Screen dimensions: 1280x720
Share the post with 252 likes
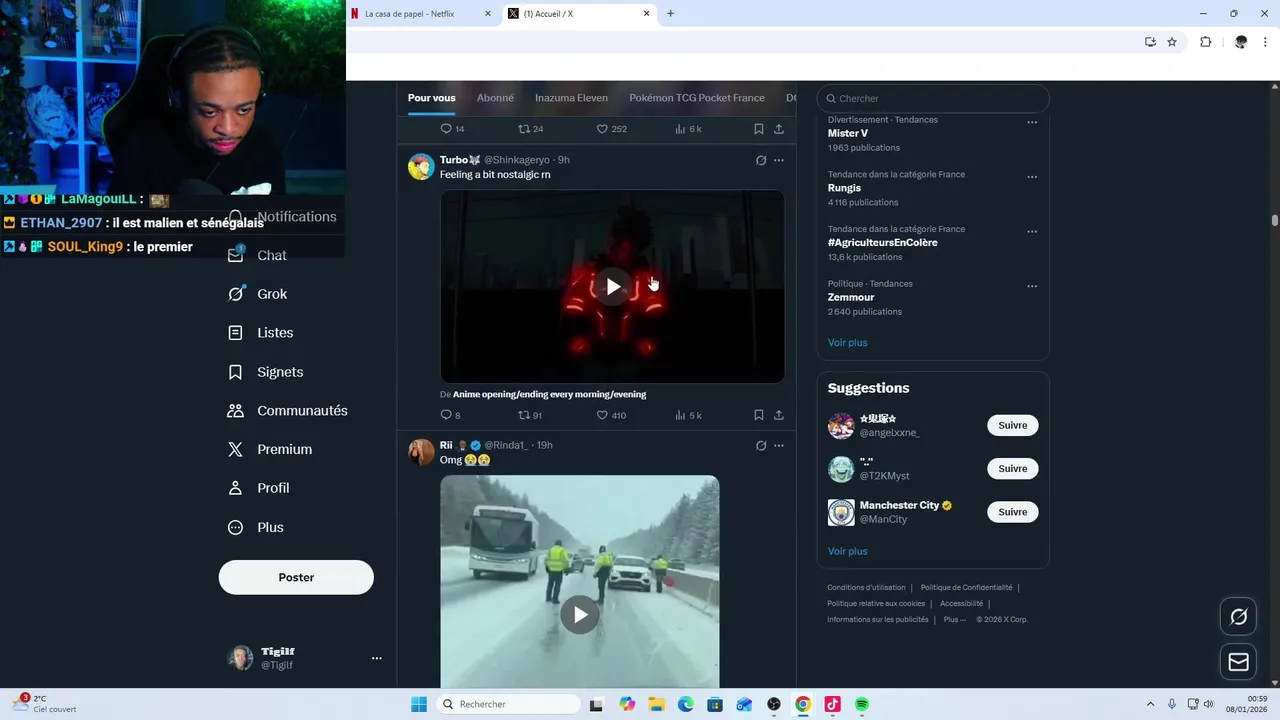pyautogui.click(x=779, y=129)
